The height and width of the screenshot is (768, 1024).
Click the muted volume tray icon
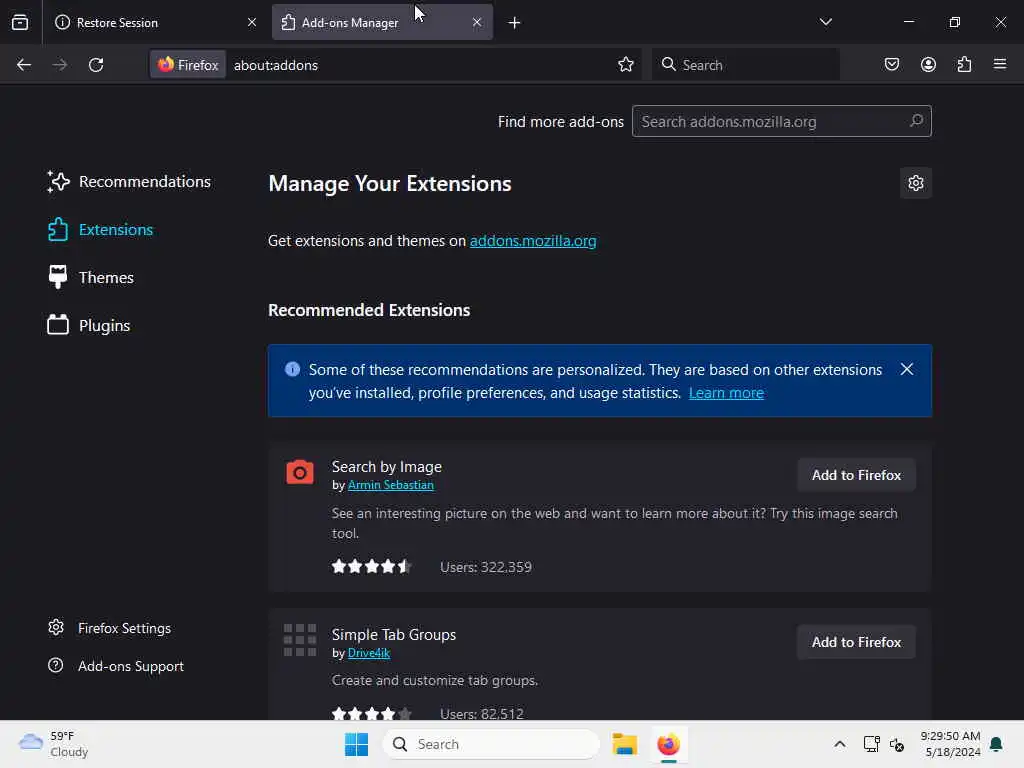897,744
